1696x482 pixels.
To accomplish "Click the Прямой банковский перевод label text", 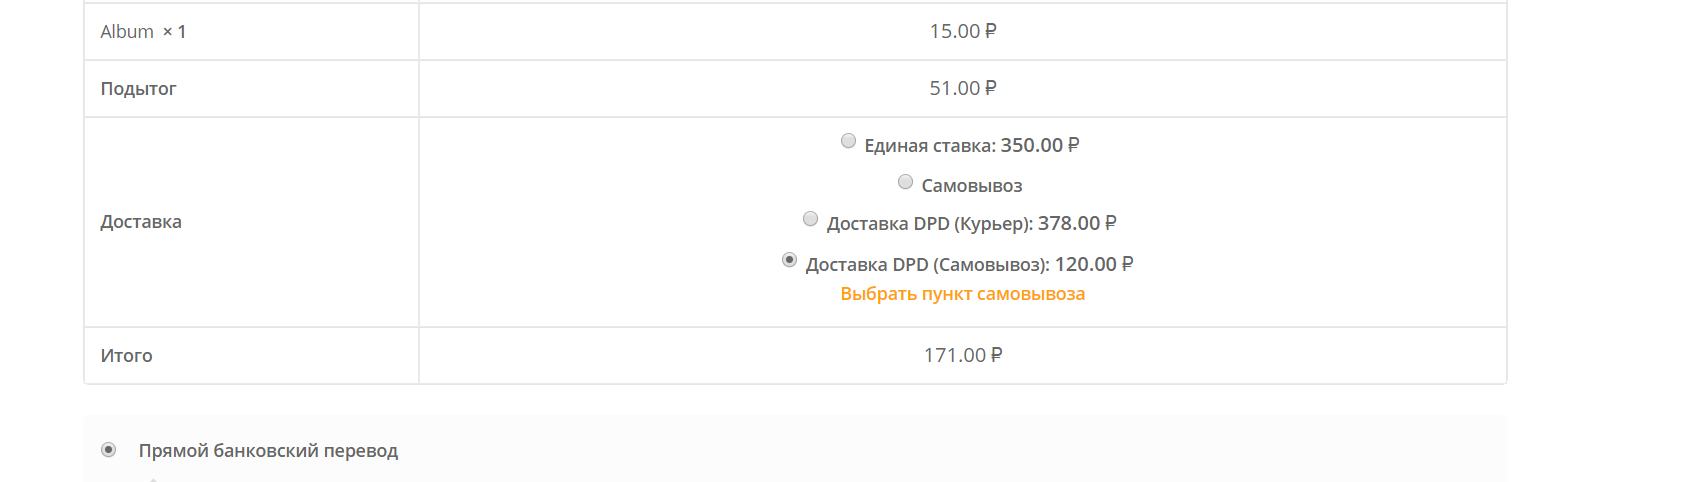I will (268, 451).
